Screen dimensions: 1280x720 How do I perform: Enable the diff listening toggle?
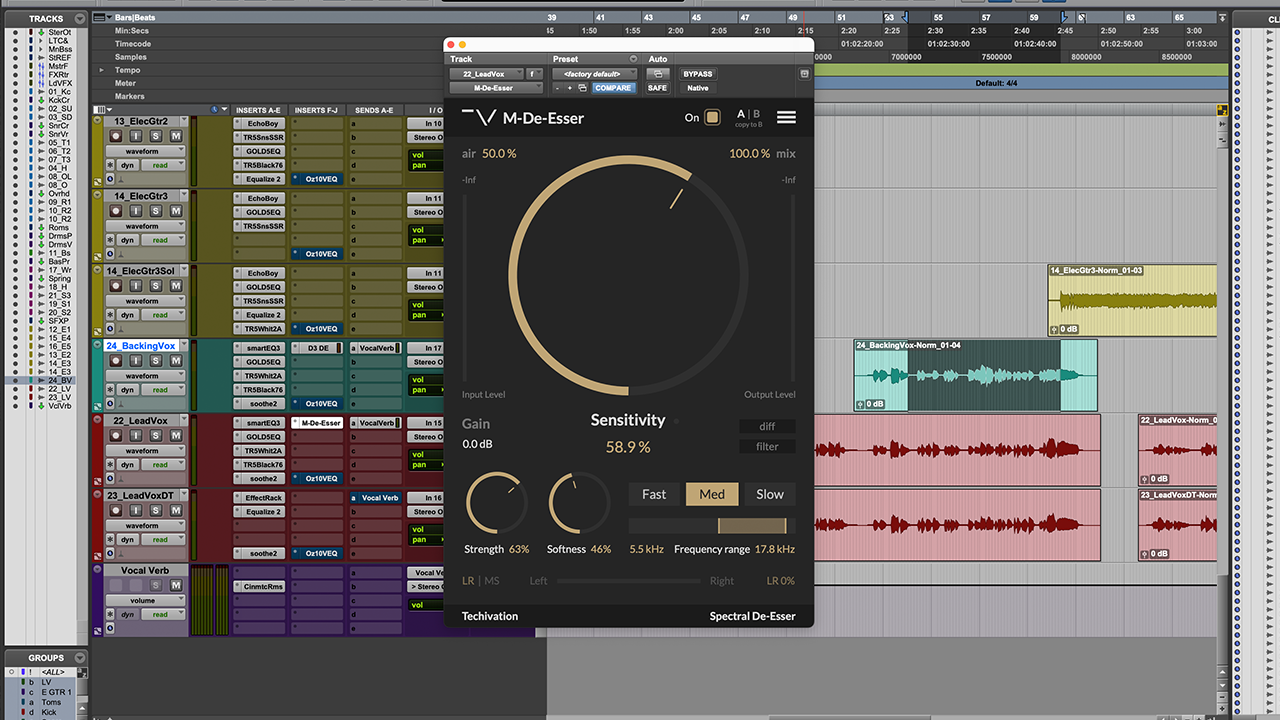click(x=767, y=426)
